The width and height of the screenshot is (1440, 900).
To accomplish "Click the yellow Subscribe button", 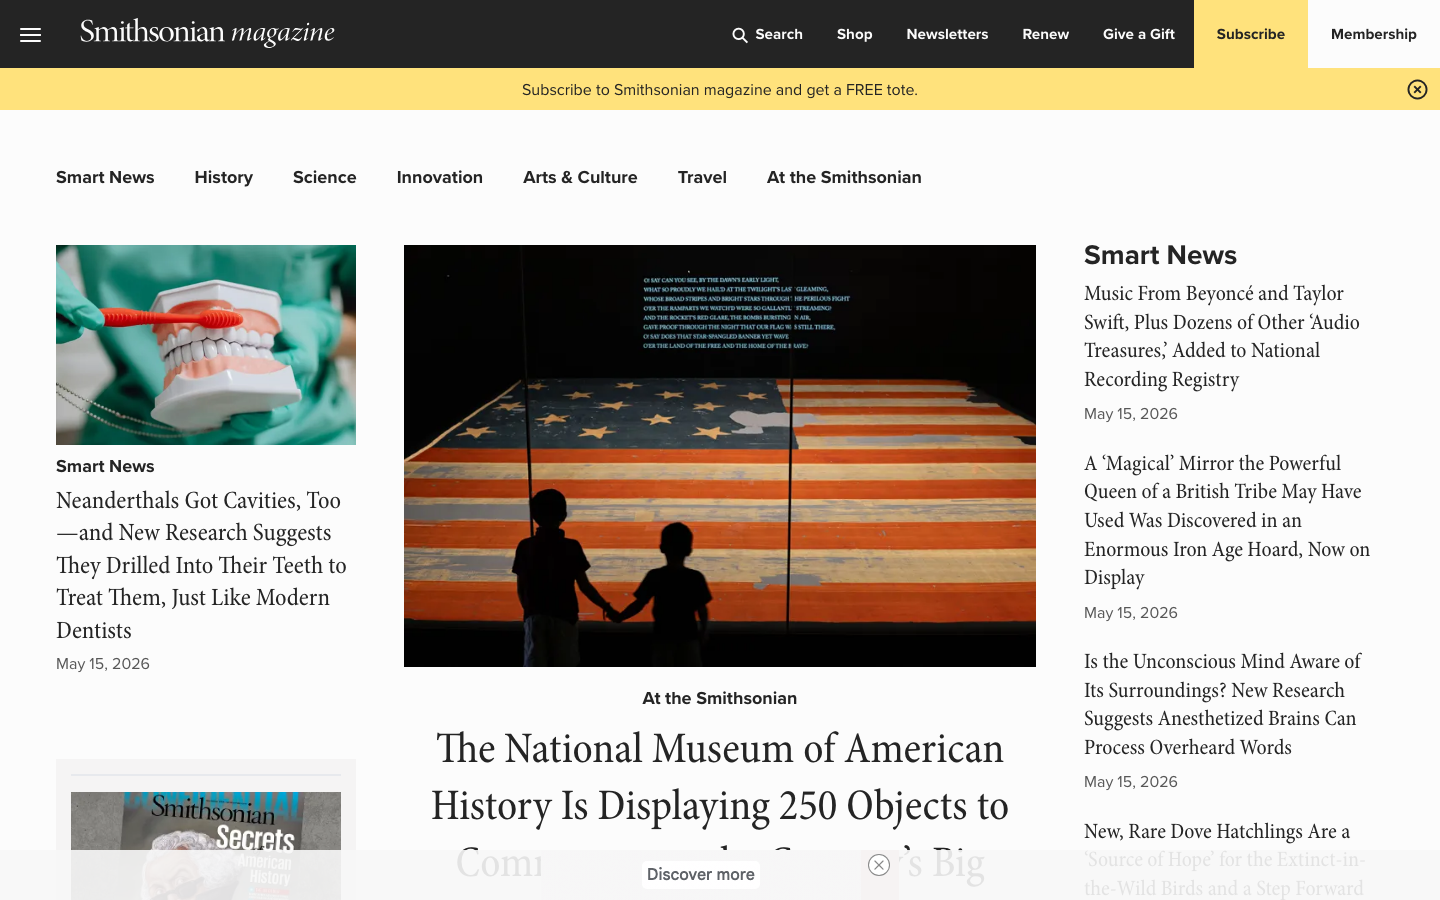I will 1250,34.
